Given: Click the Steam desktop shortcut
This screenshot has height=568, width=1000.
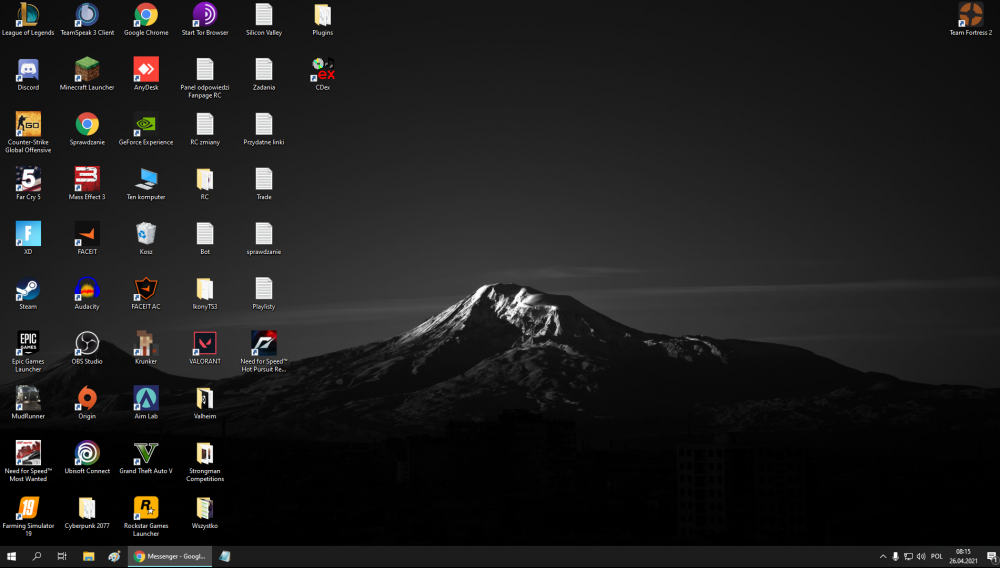Looking at the screenshot, I should (28, 289).
